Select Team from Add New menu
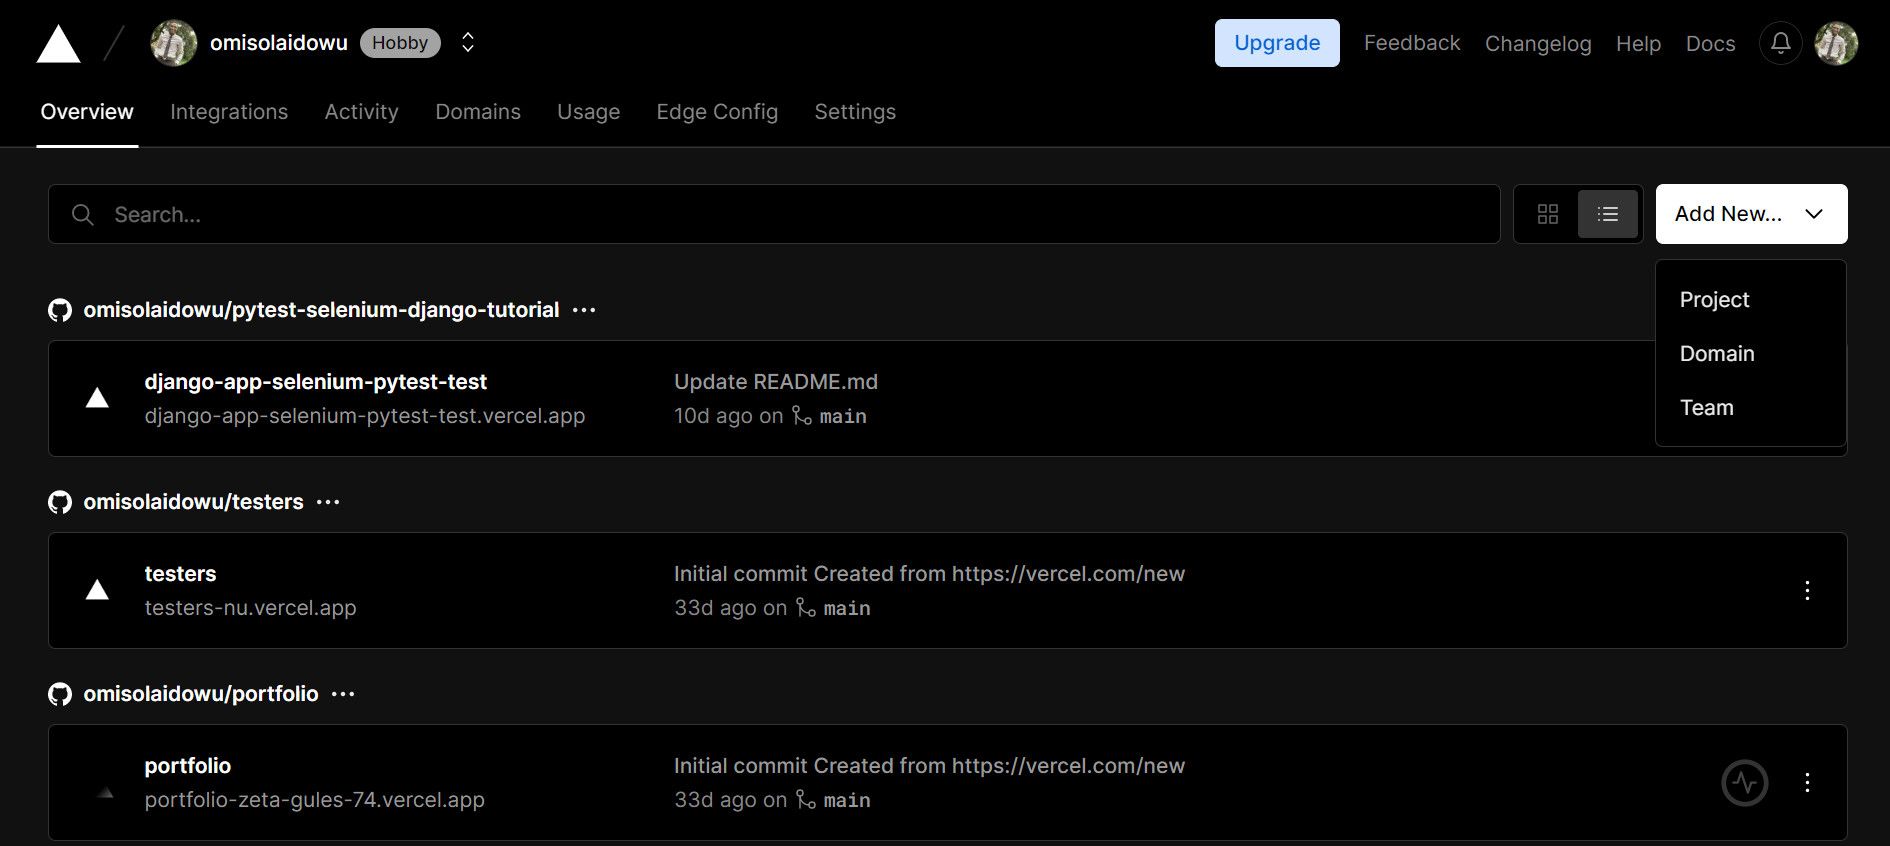The width and height of the screenshot is (1890, 846). point(1707,408)
